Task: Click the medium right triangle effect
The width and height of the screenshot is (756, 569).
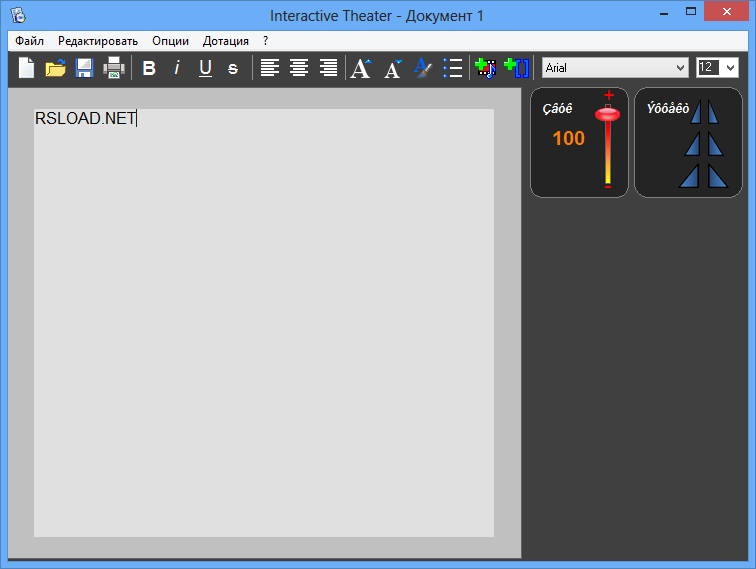Action: pyautogui.click(x=716, y=145)
